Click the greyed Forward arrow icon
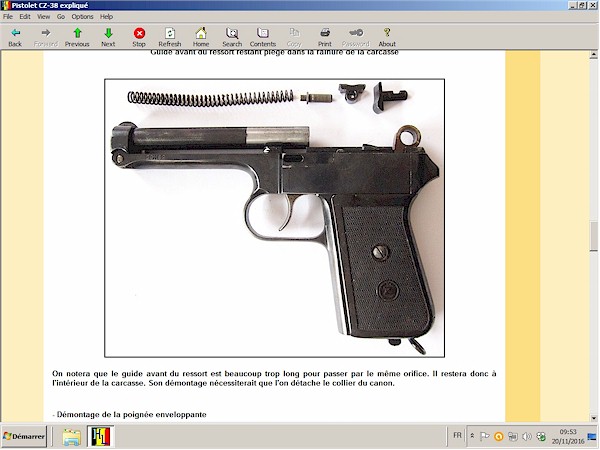The image size is (600, 450). (46, 33)
